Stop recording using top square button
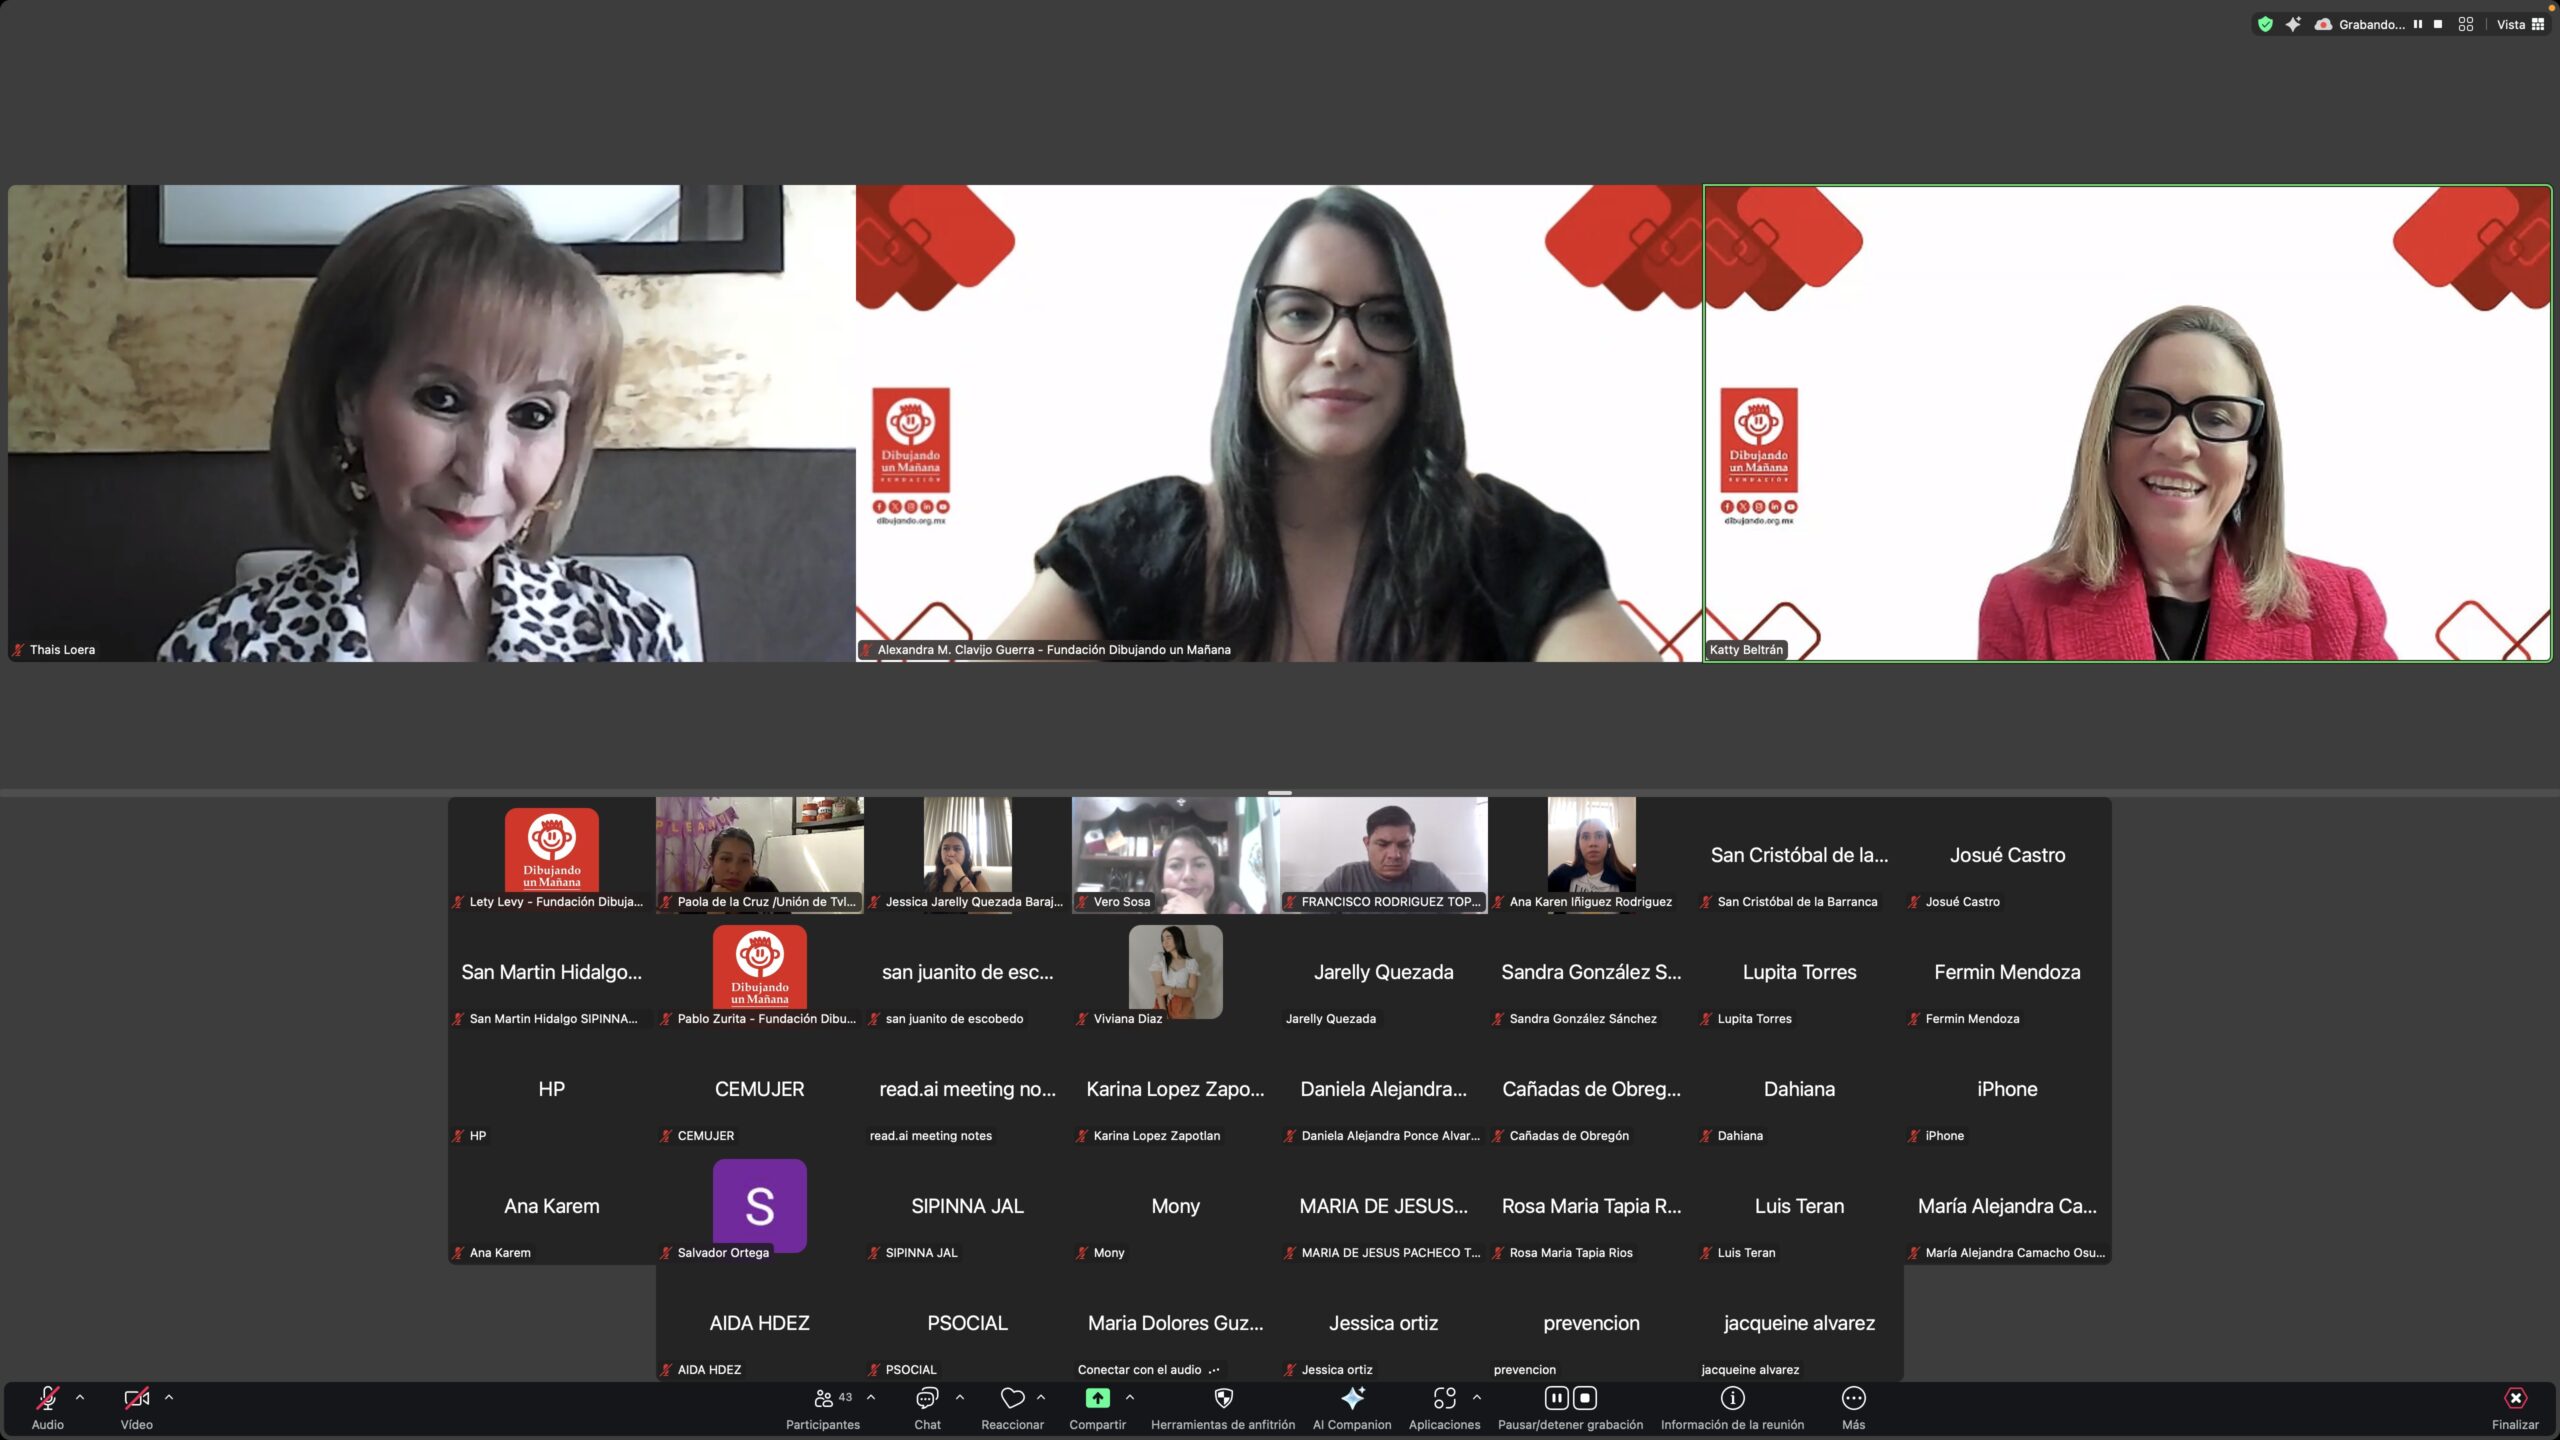The image size is (2560, 1440). (x=2438, y=24)
